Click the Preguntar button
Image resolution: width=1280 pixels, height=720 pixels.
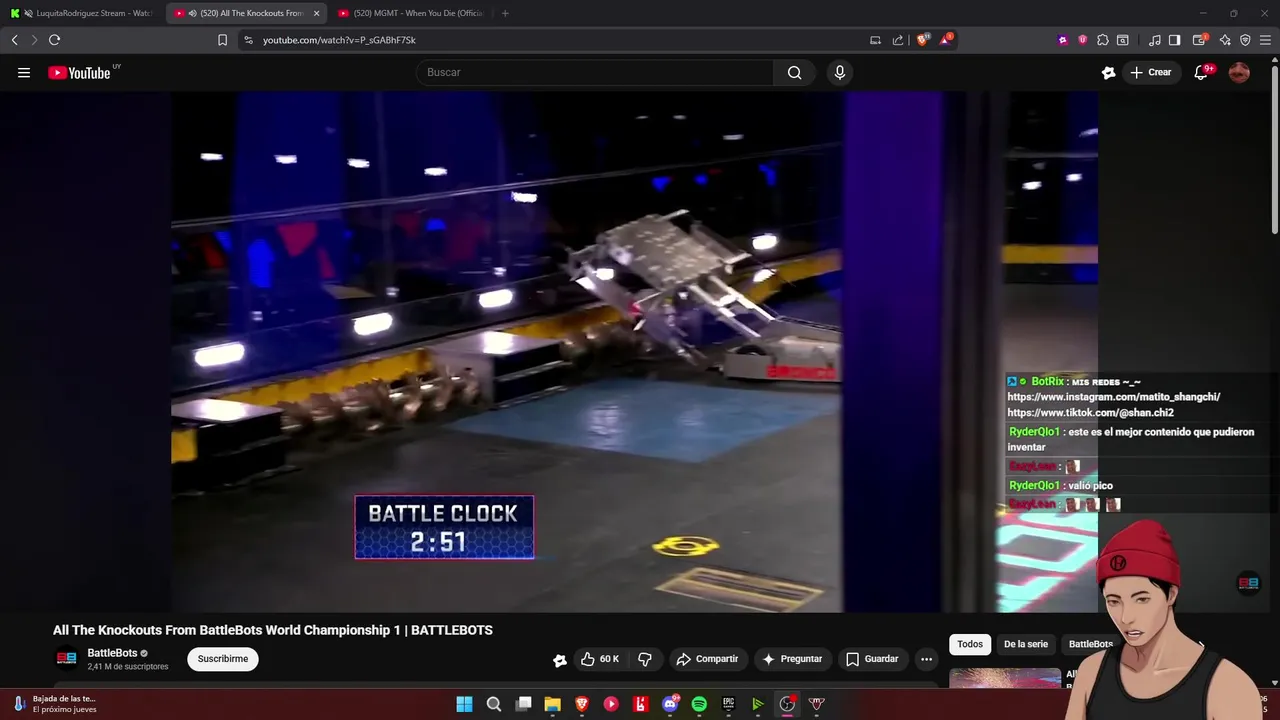[792, 659]
